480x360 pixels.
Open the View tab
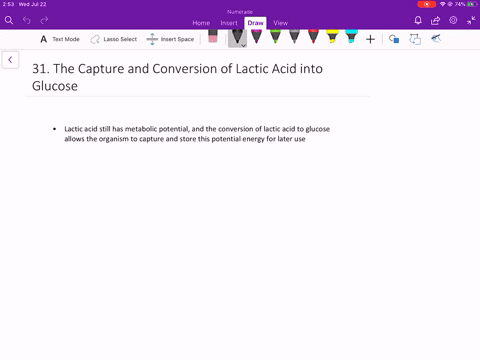click(x=281, y=23)
